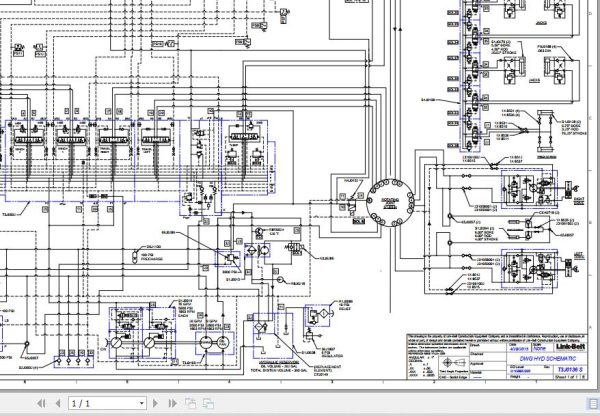Toggle the page layout icon at bottom right

tap(593, 403)
